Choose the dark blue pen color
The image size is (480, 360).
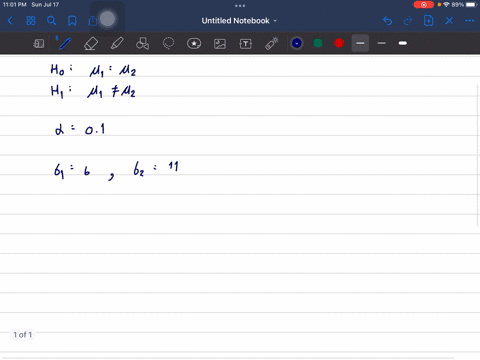point(297,43)
